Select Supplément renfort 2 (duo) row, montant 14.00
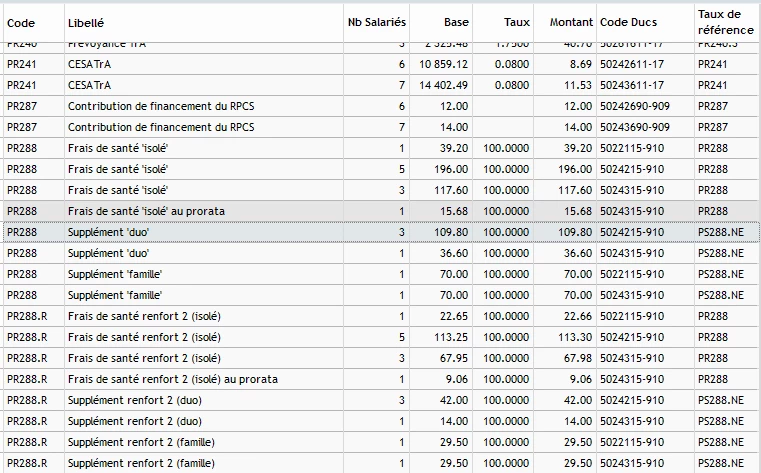 click(380, 421)
